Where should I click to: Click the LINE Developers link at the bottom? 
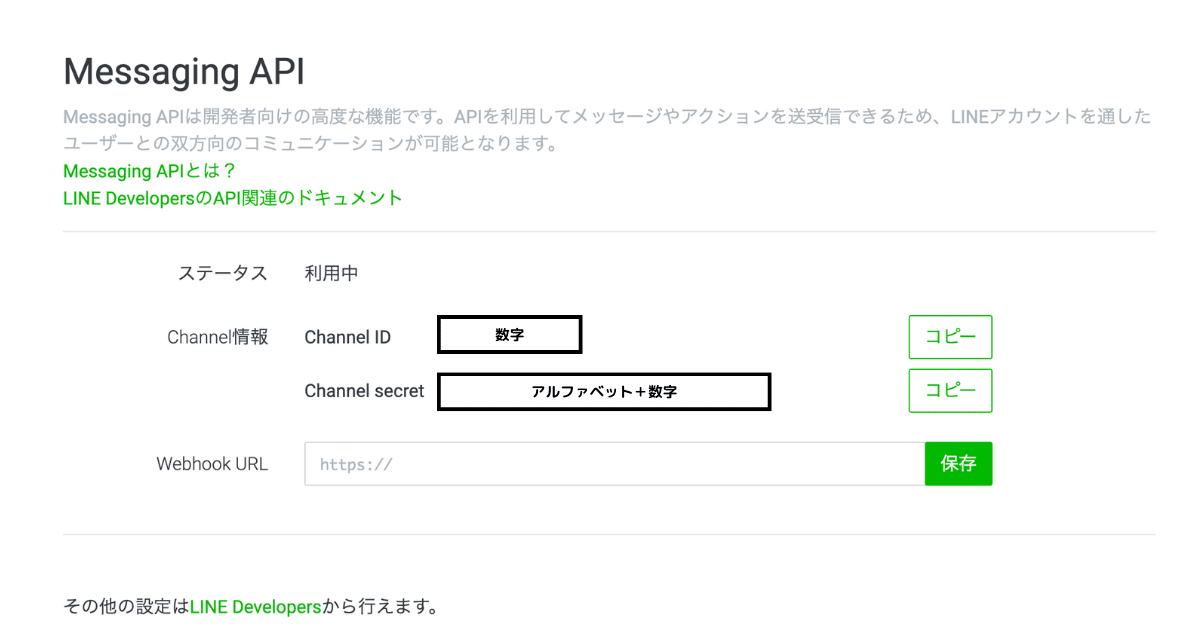click(x=256, y=606)
